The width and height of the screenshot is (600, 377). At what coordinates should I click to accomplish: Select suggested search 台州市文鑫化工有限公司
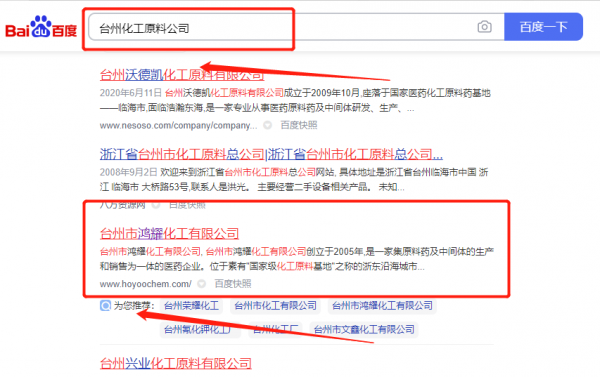tap(364, 330)
